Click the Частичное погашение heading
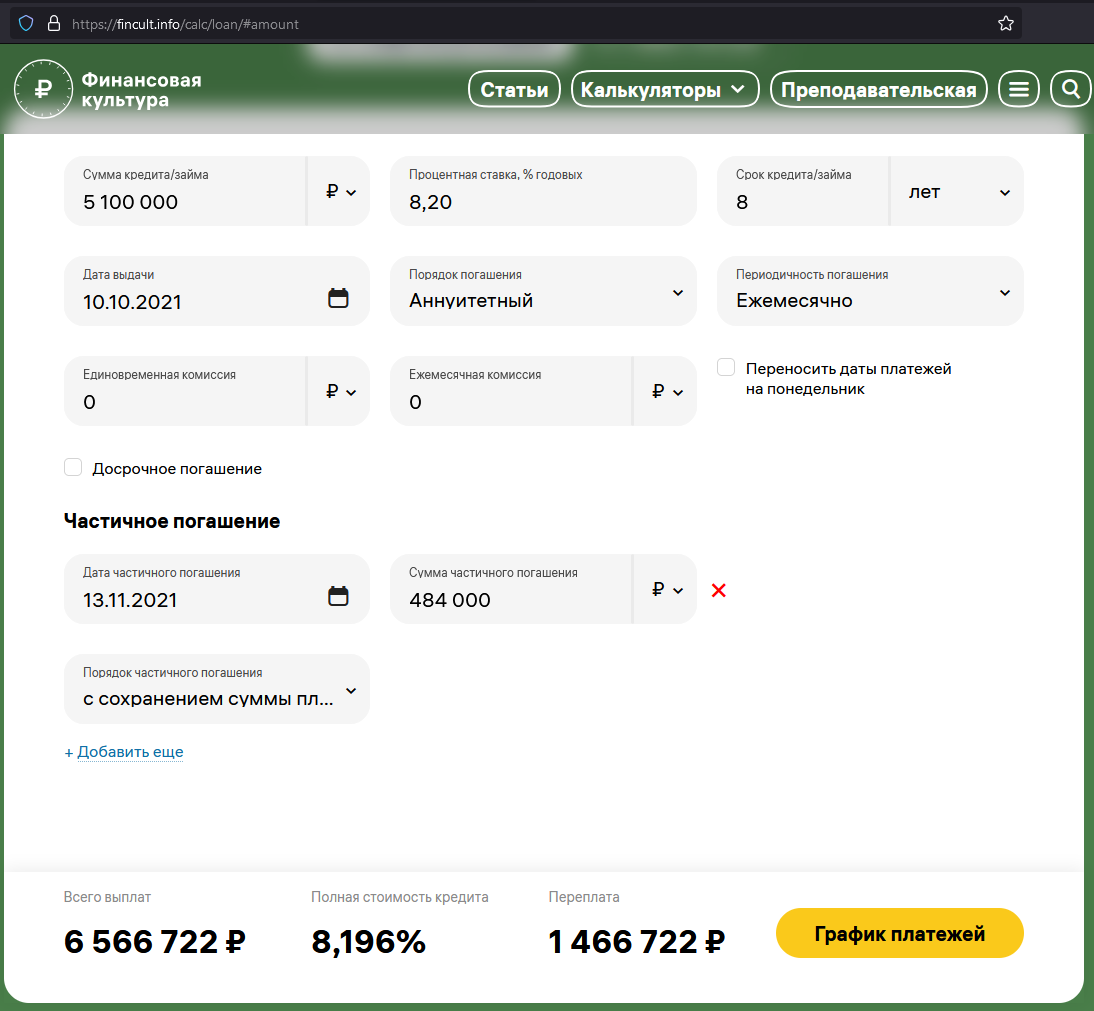Image resolution: width=1094 pixels, height=1011 pixels. click(172, 521)
